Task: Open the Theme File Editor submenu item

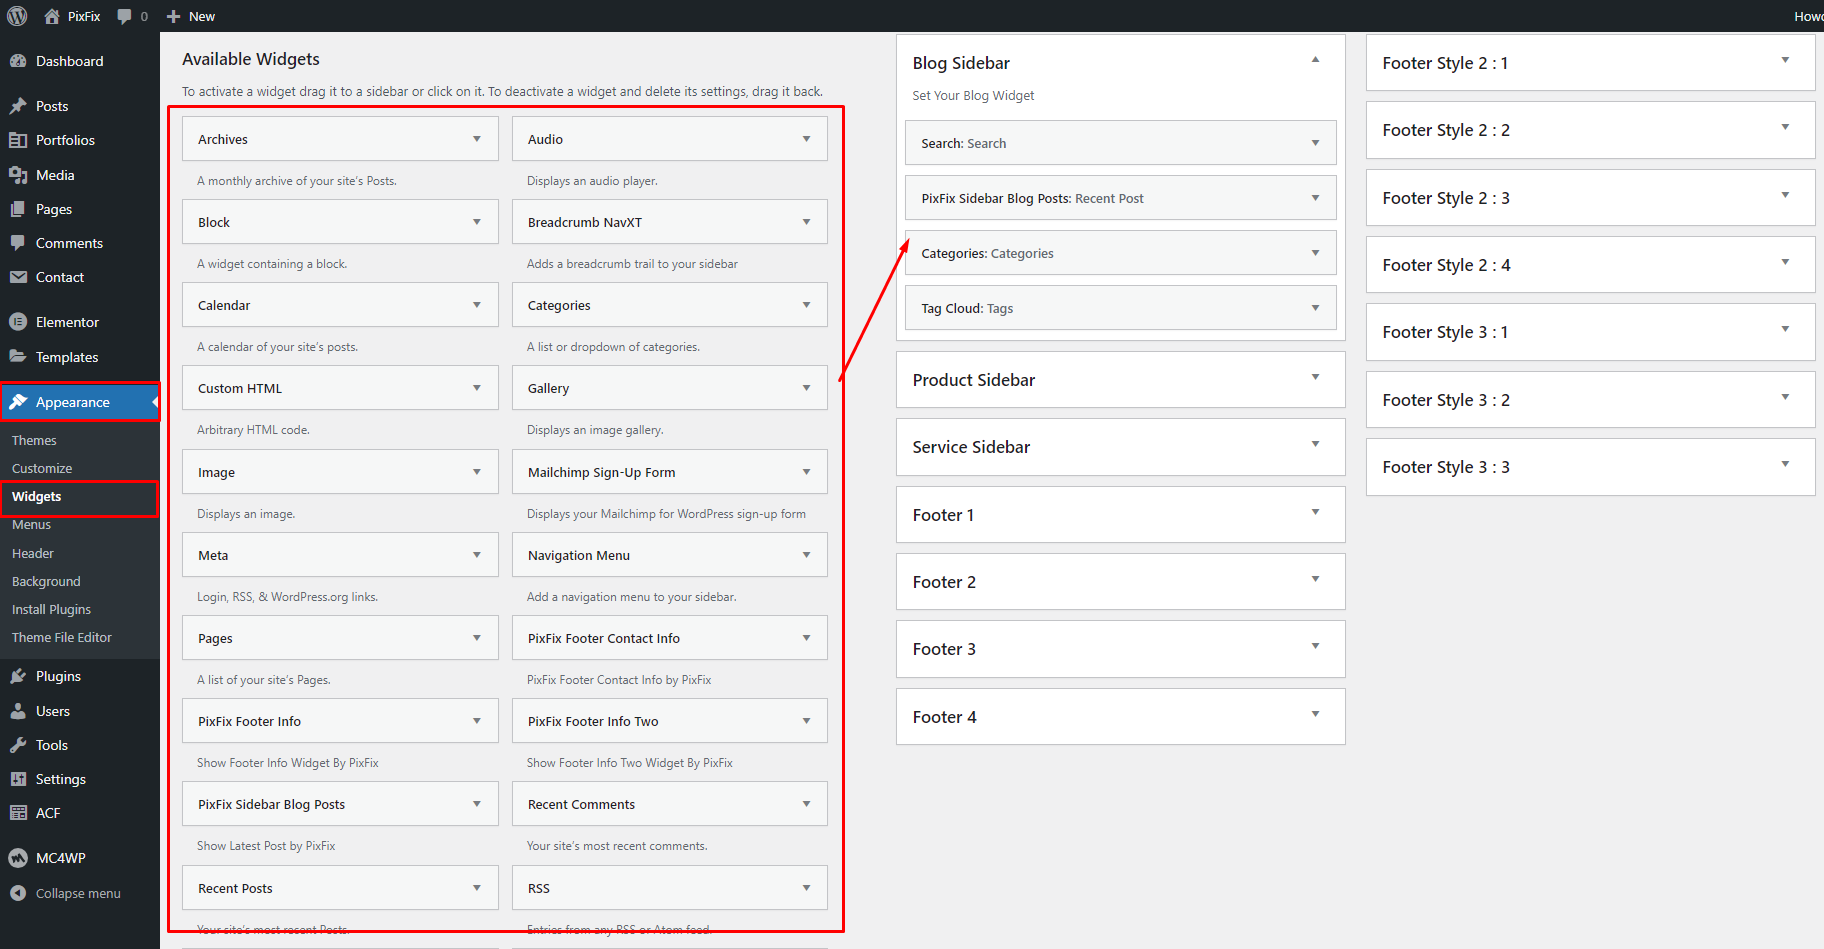Action: click(62, 637)
